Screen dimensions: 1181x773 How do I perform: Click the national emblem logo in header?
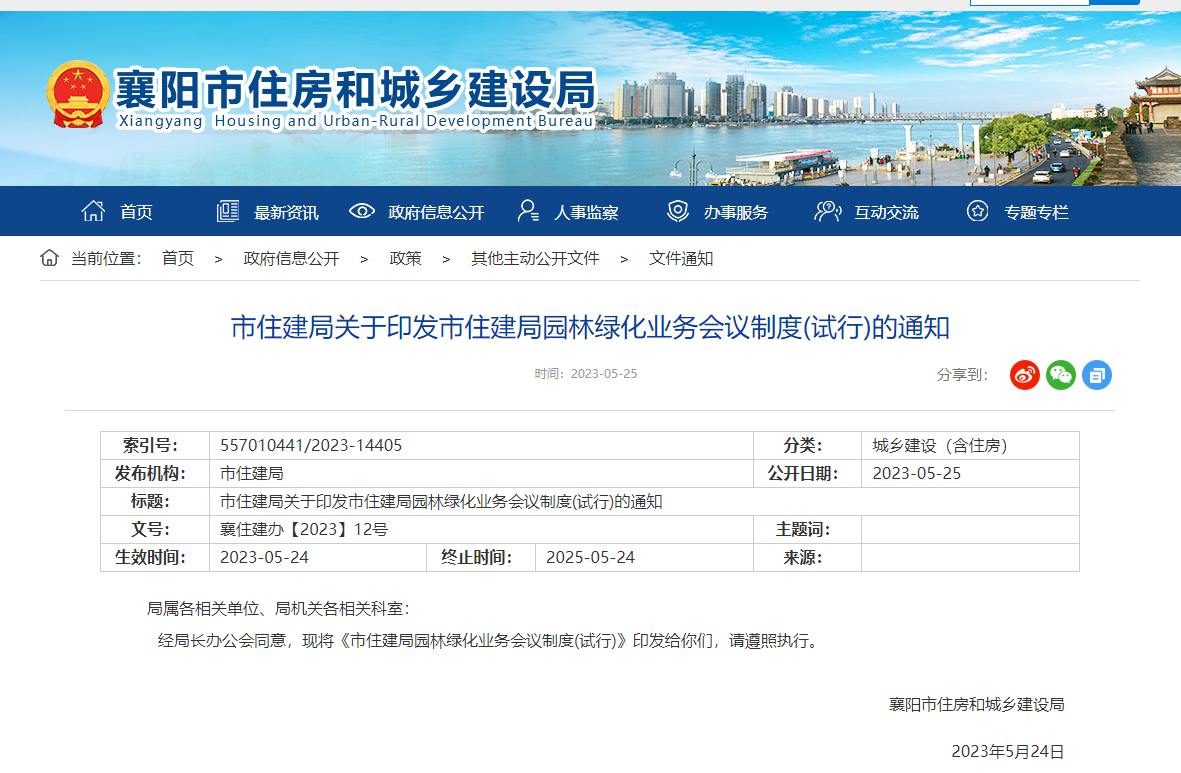(x=77, y=94)
